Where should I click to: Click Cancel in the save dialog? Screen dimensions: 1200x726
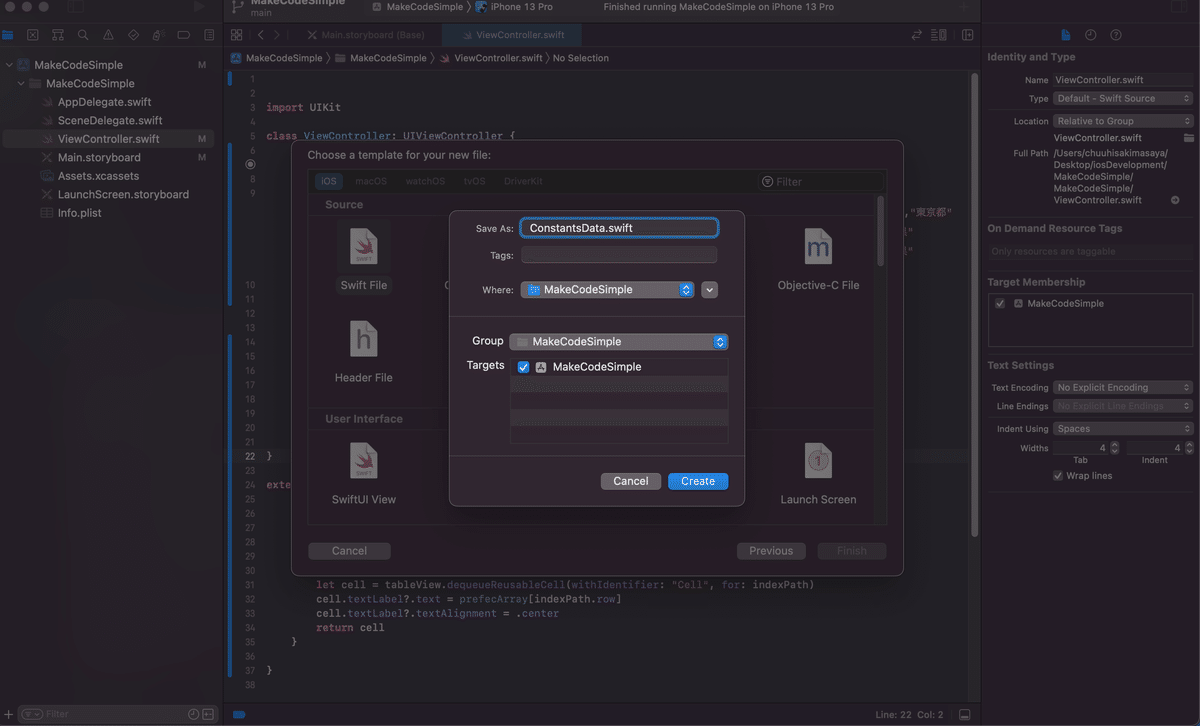(x=631, y=481)
